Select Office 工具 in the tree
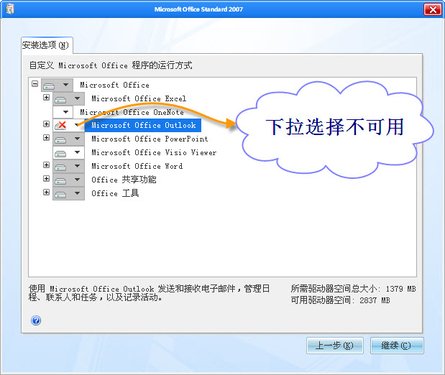445x375 pixels. click(x=115, y=193)
